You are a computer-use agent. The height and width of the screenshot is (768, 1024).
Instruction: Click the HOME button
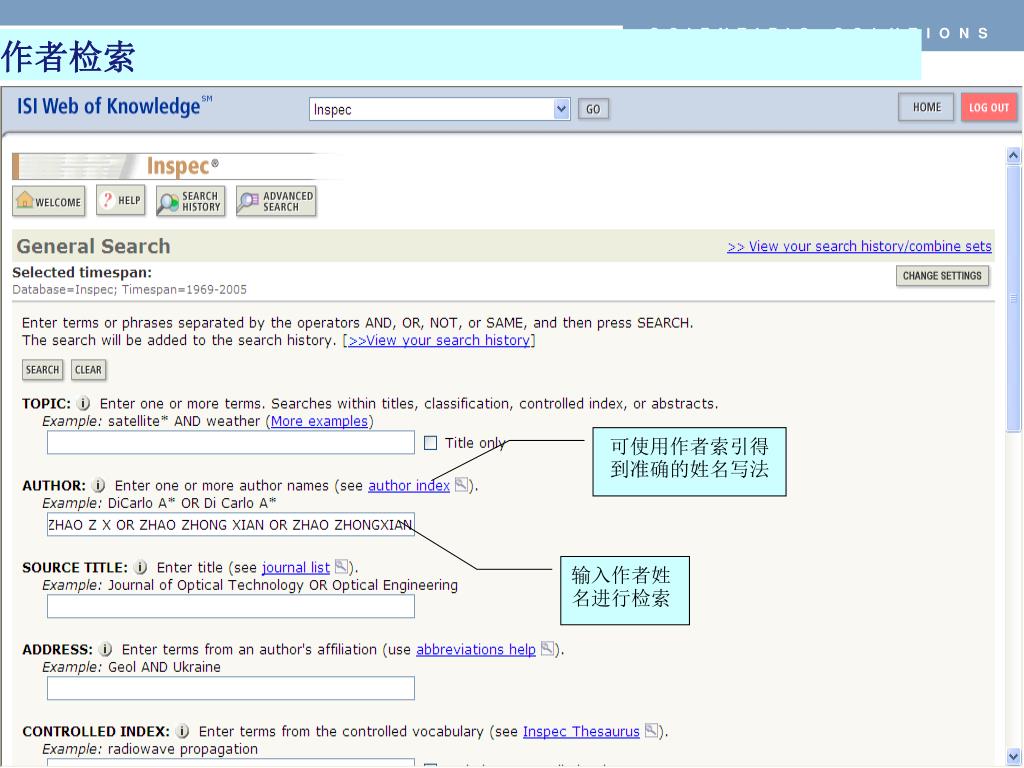[x=926, y=107]
